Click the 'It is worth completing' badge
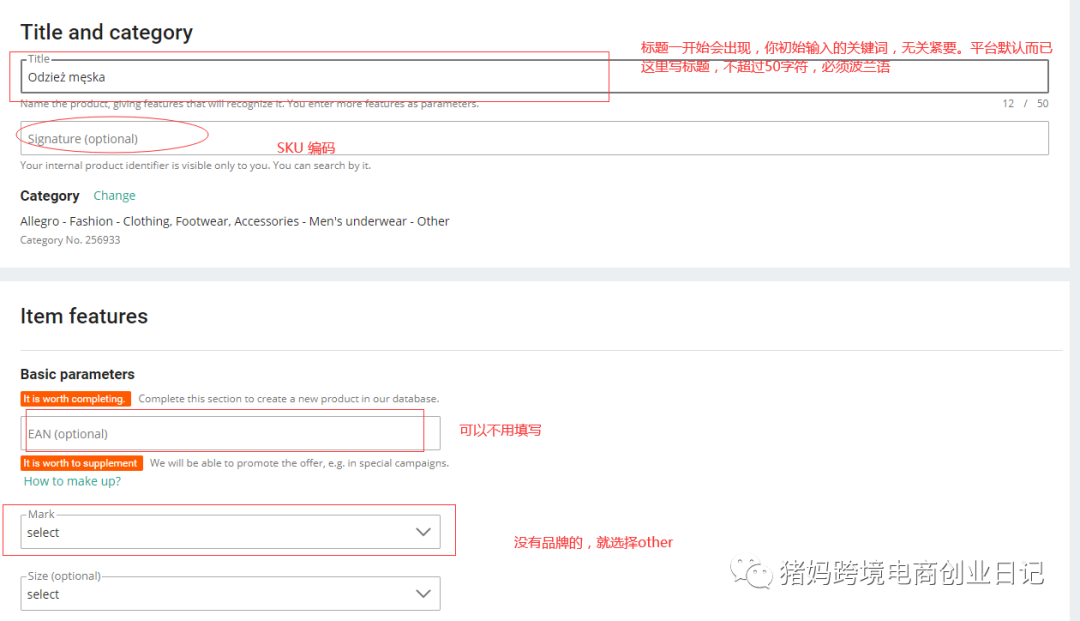 [x=76, y=398]
